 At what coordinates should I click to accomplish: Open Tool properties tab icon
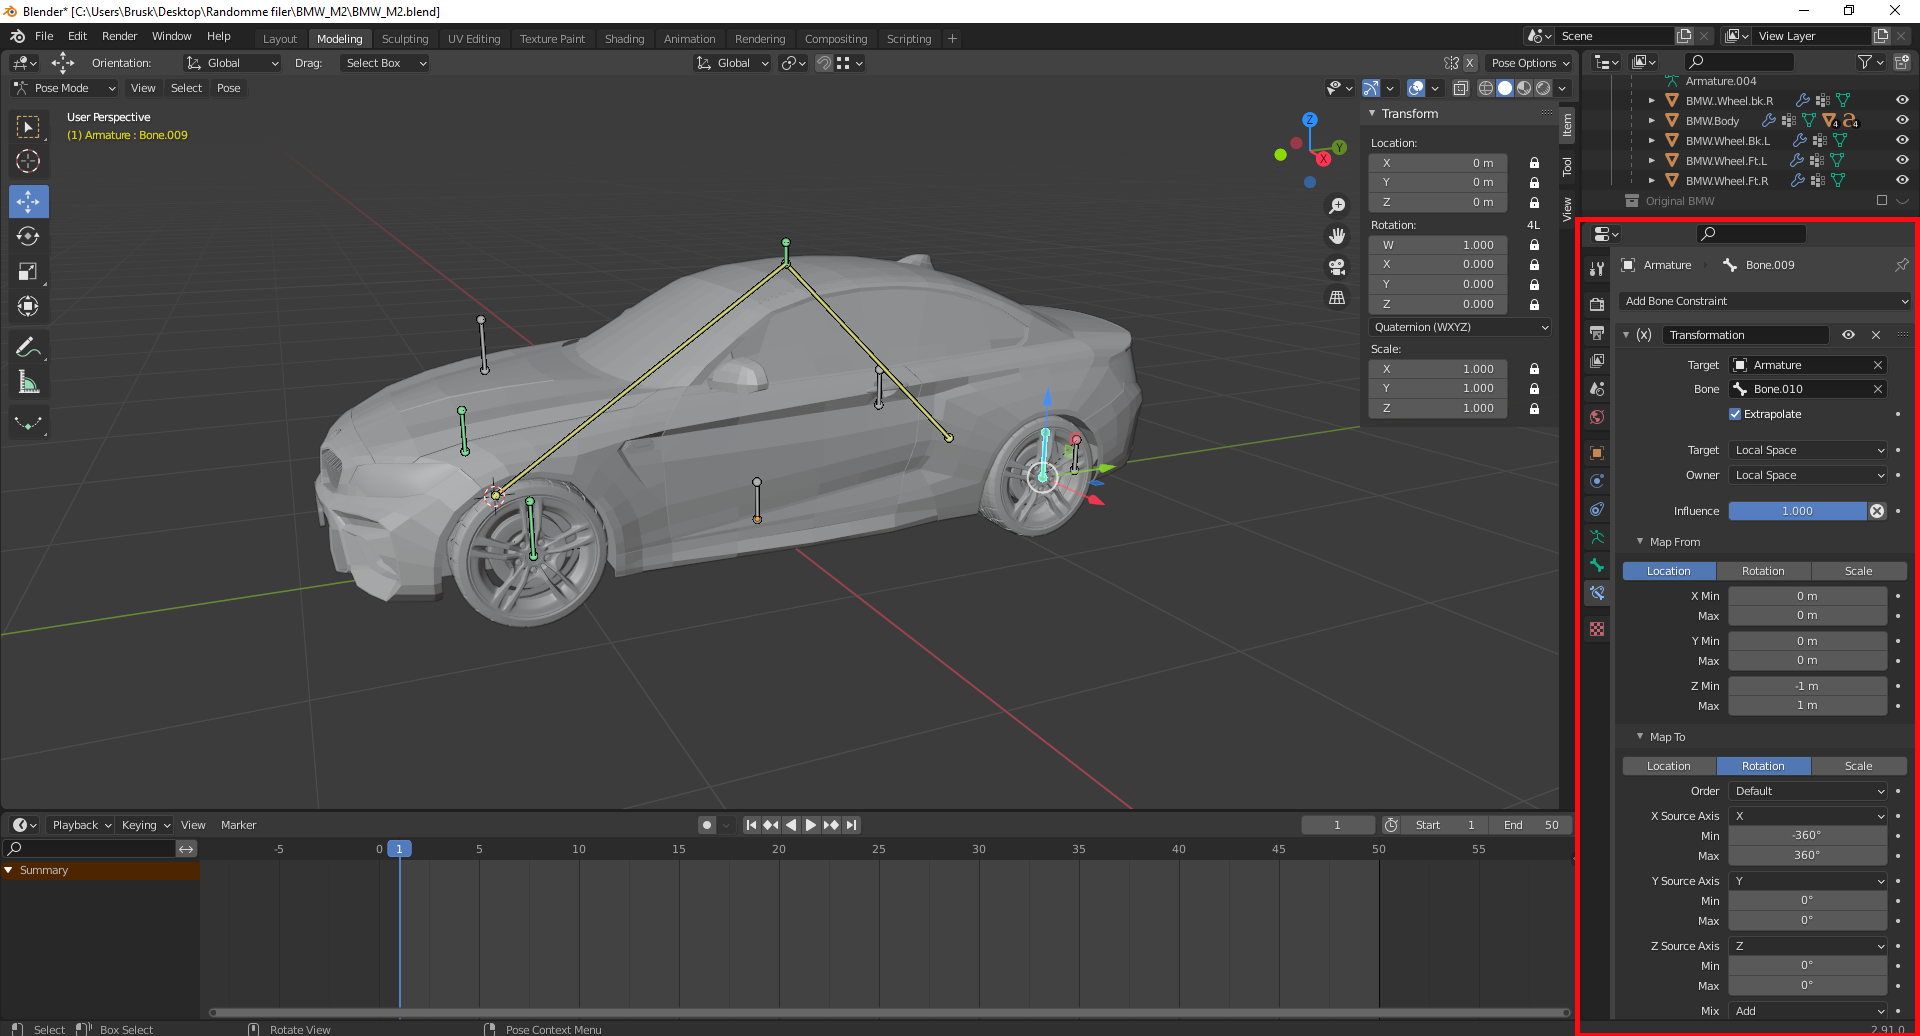coord(1597,269)
